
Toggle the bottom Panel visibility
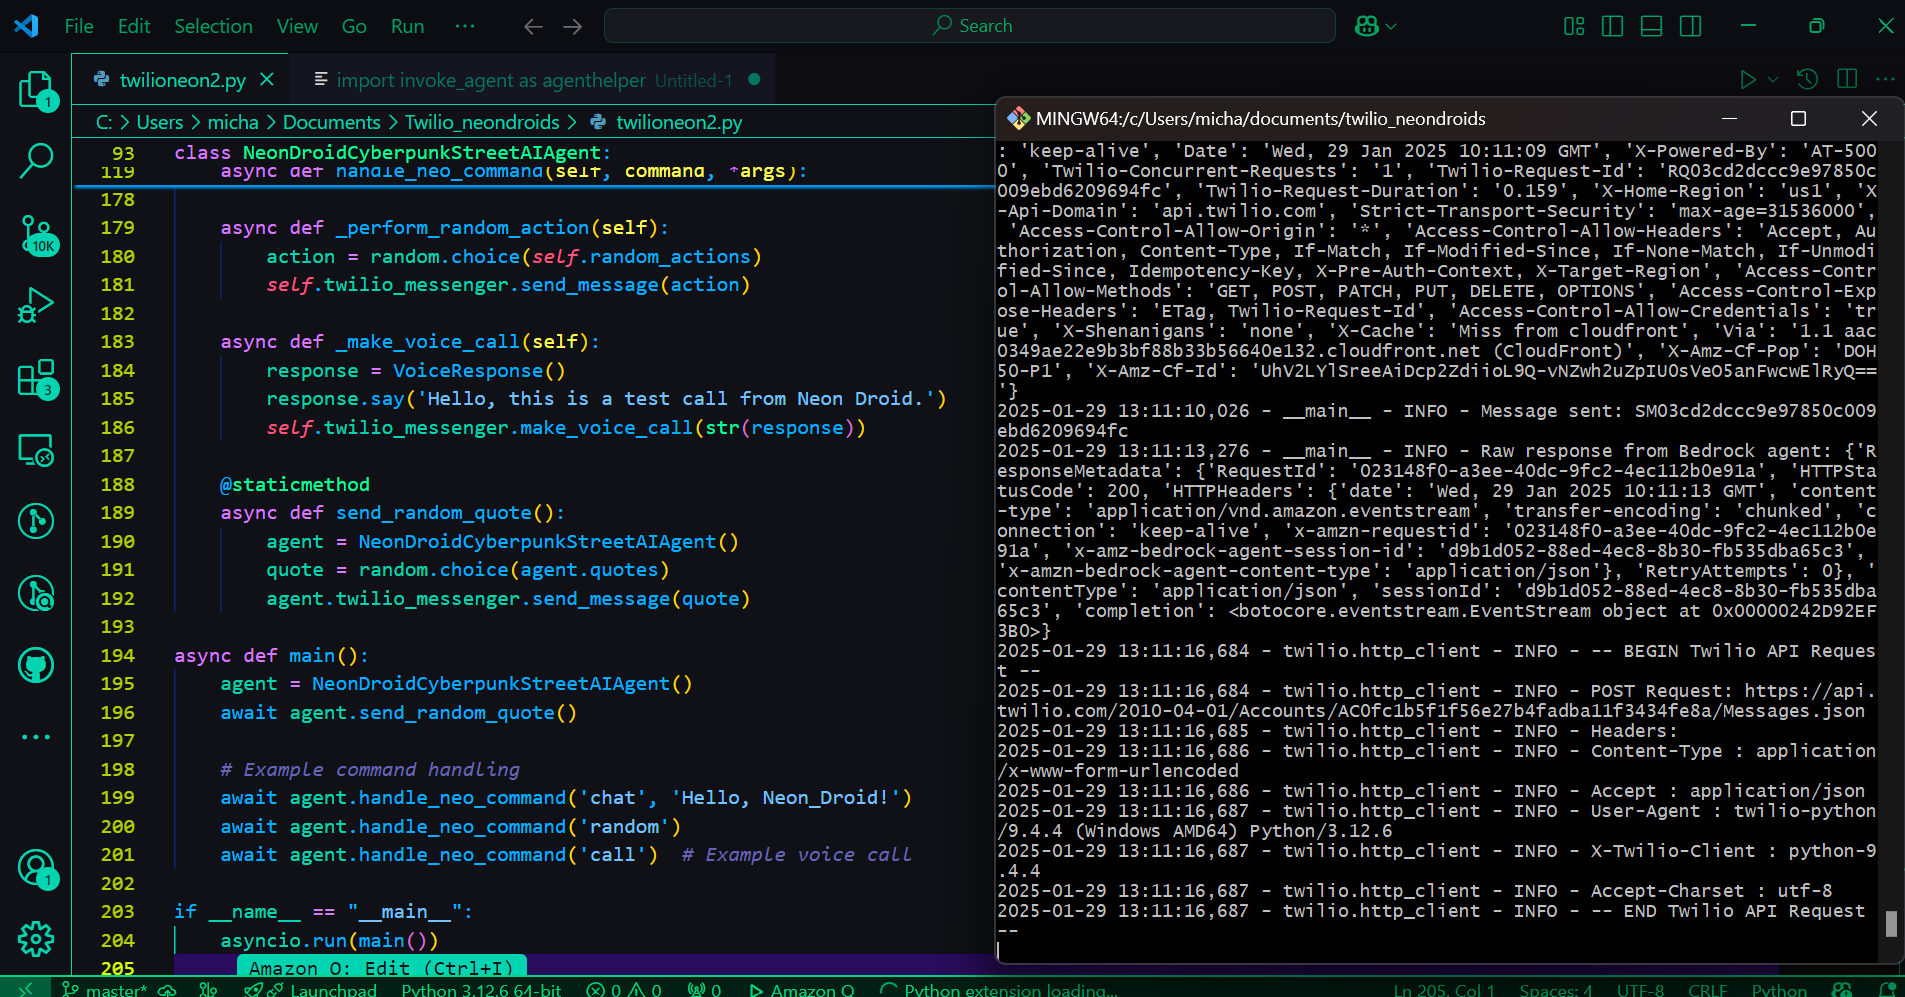tap(1651, 26)
